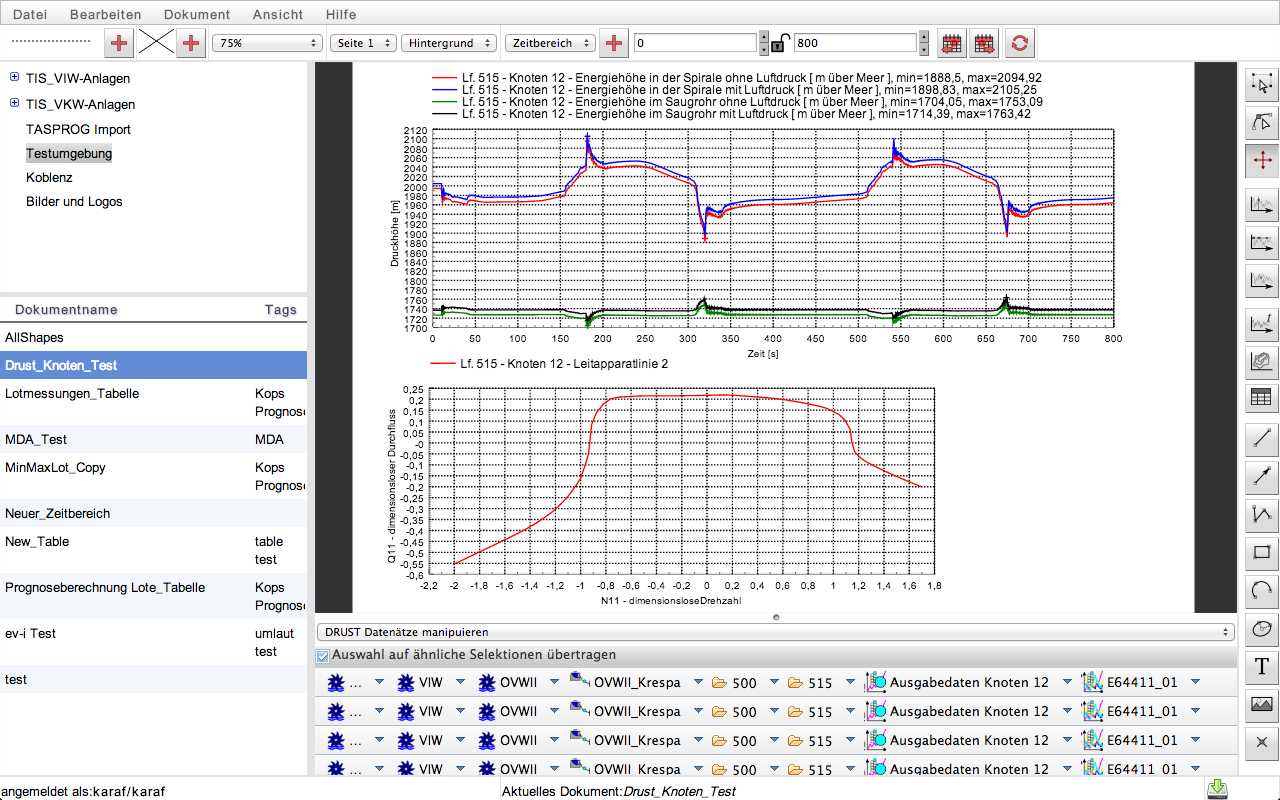Insert a table with the grid icon

(1262, 398)
